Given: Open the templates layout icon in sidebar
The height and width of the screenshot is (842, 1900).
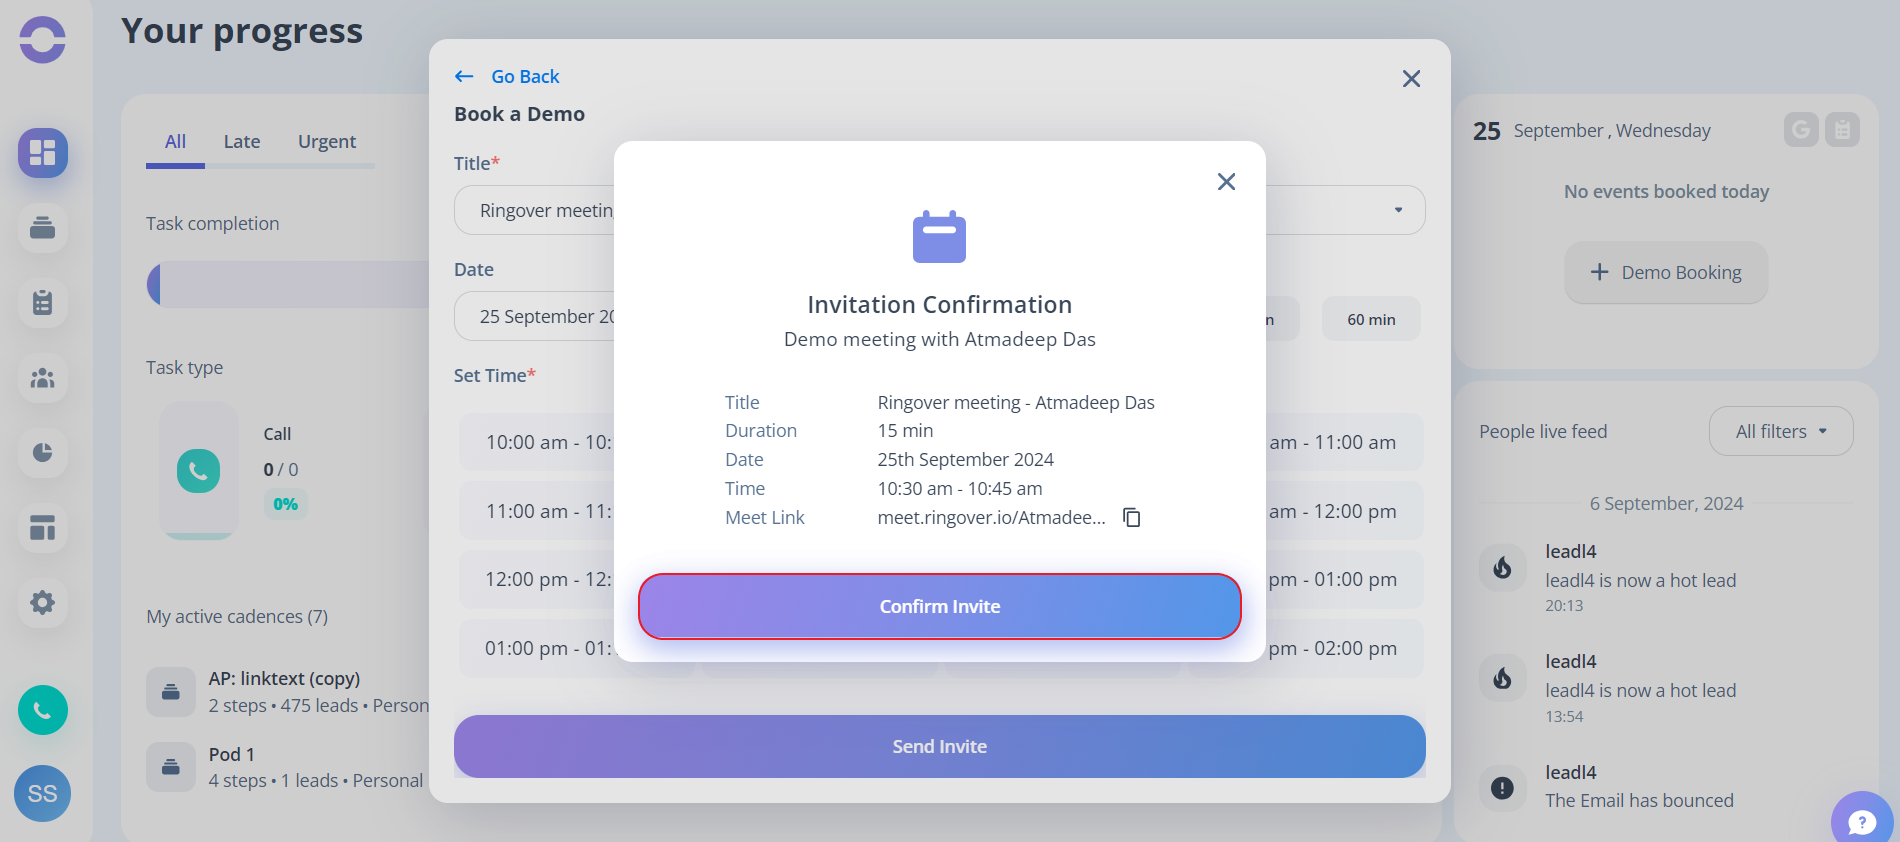Looking at the screenshot, I should [42, 528].
